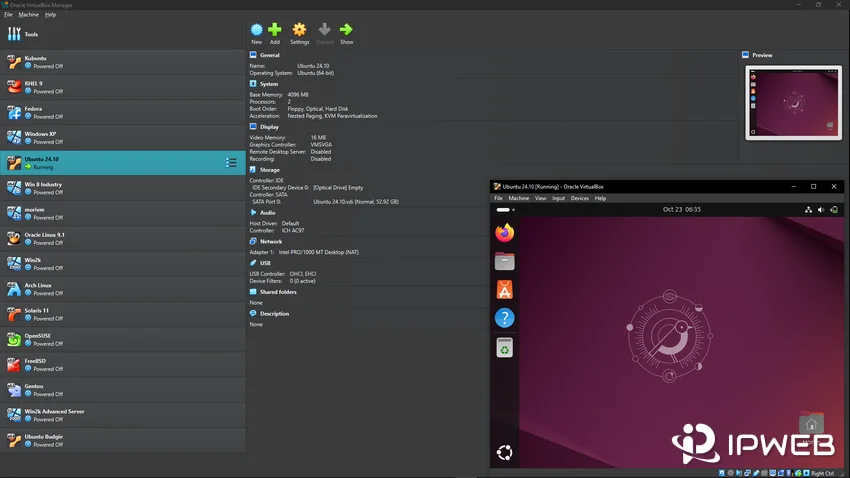Click the FreeBSD machine icon
Screen dimensions: 850x478
[14, 365]
